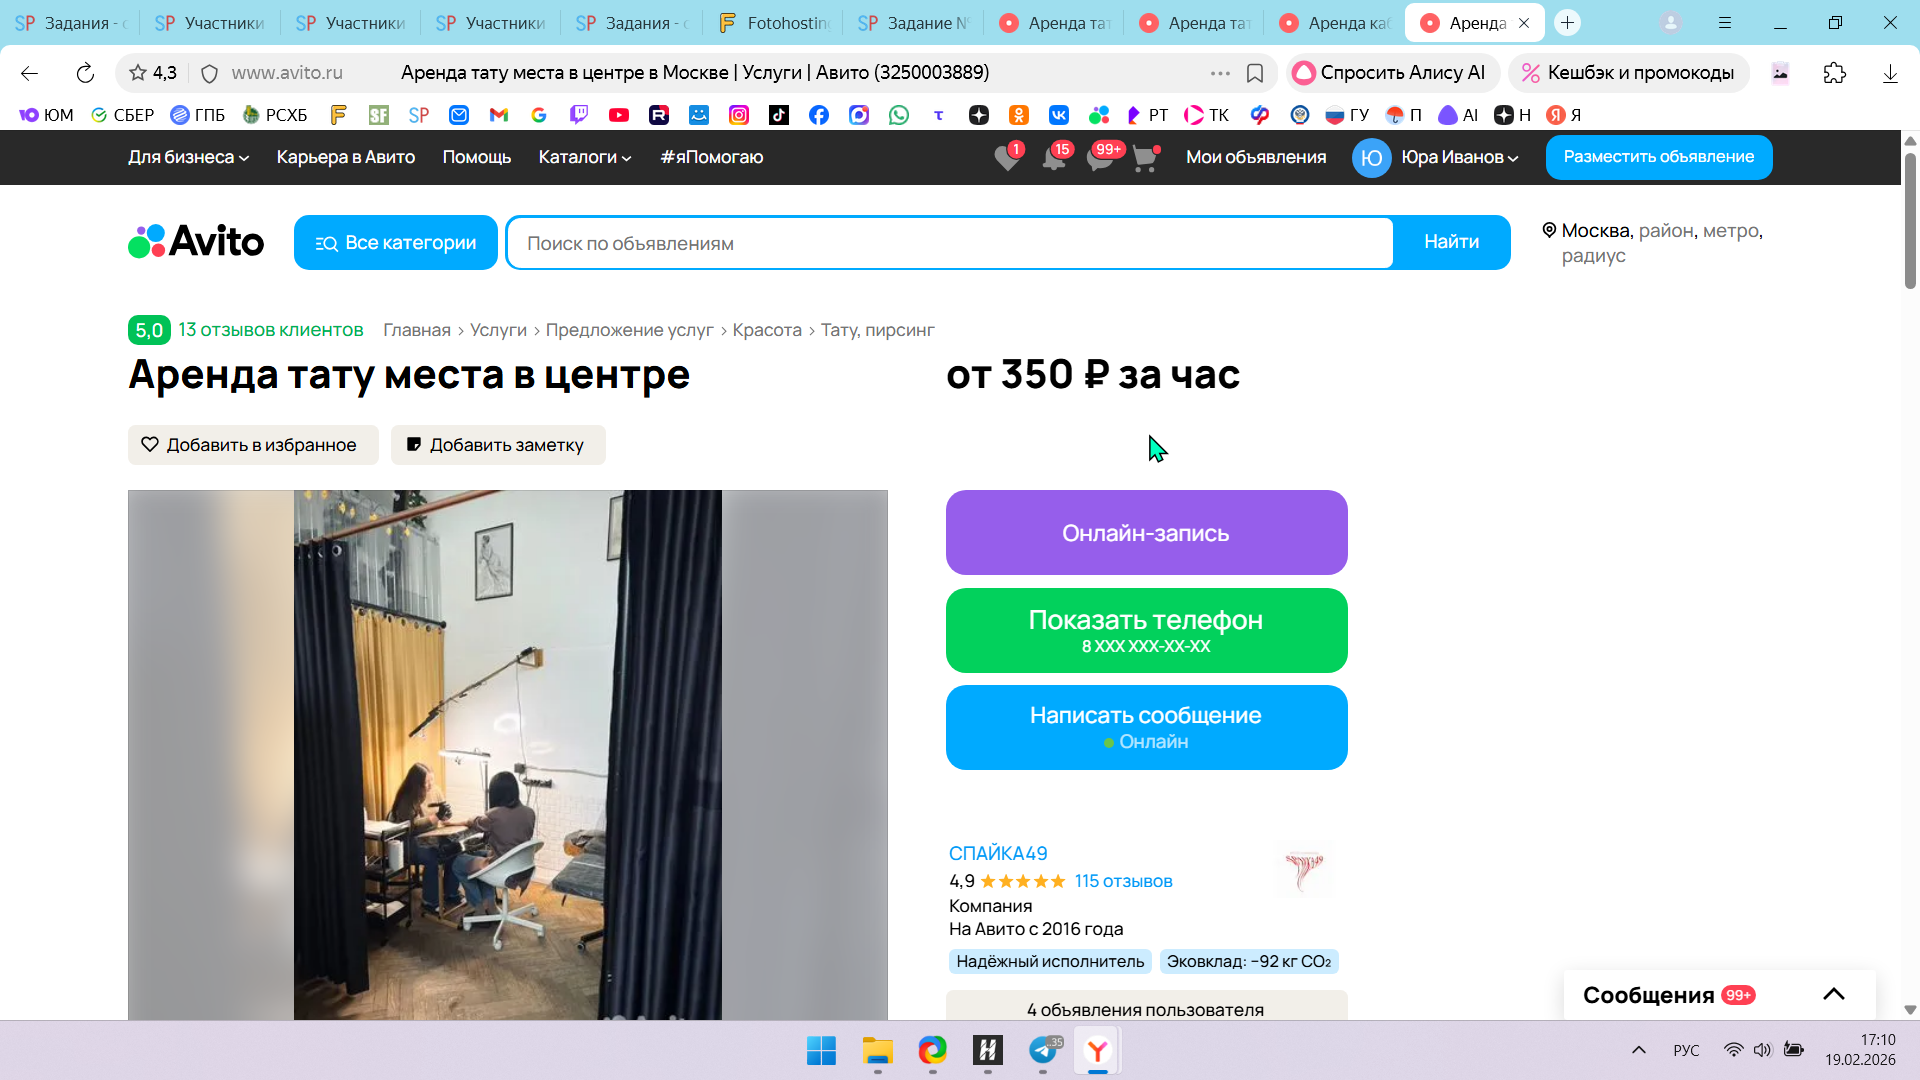Switch to the Fotohosting browser tab
This screenshot has width=1920, height=1080.
click(775, 22)
